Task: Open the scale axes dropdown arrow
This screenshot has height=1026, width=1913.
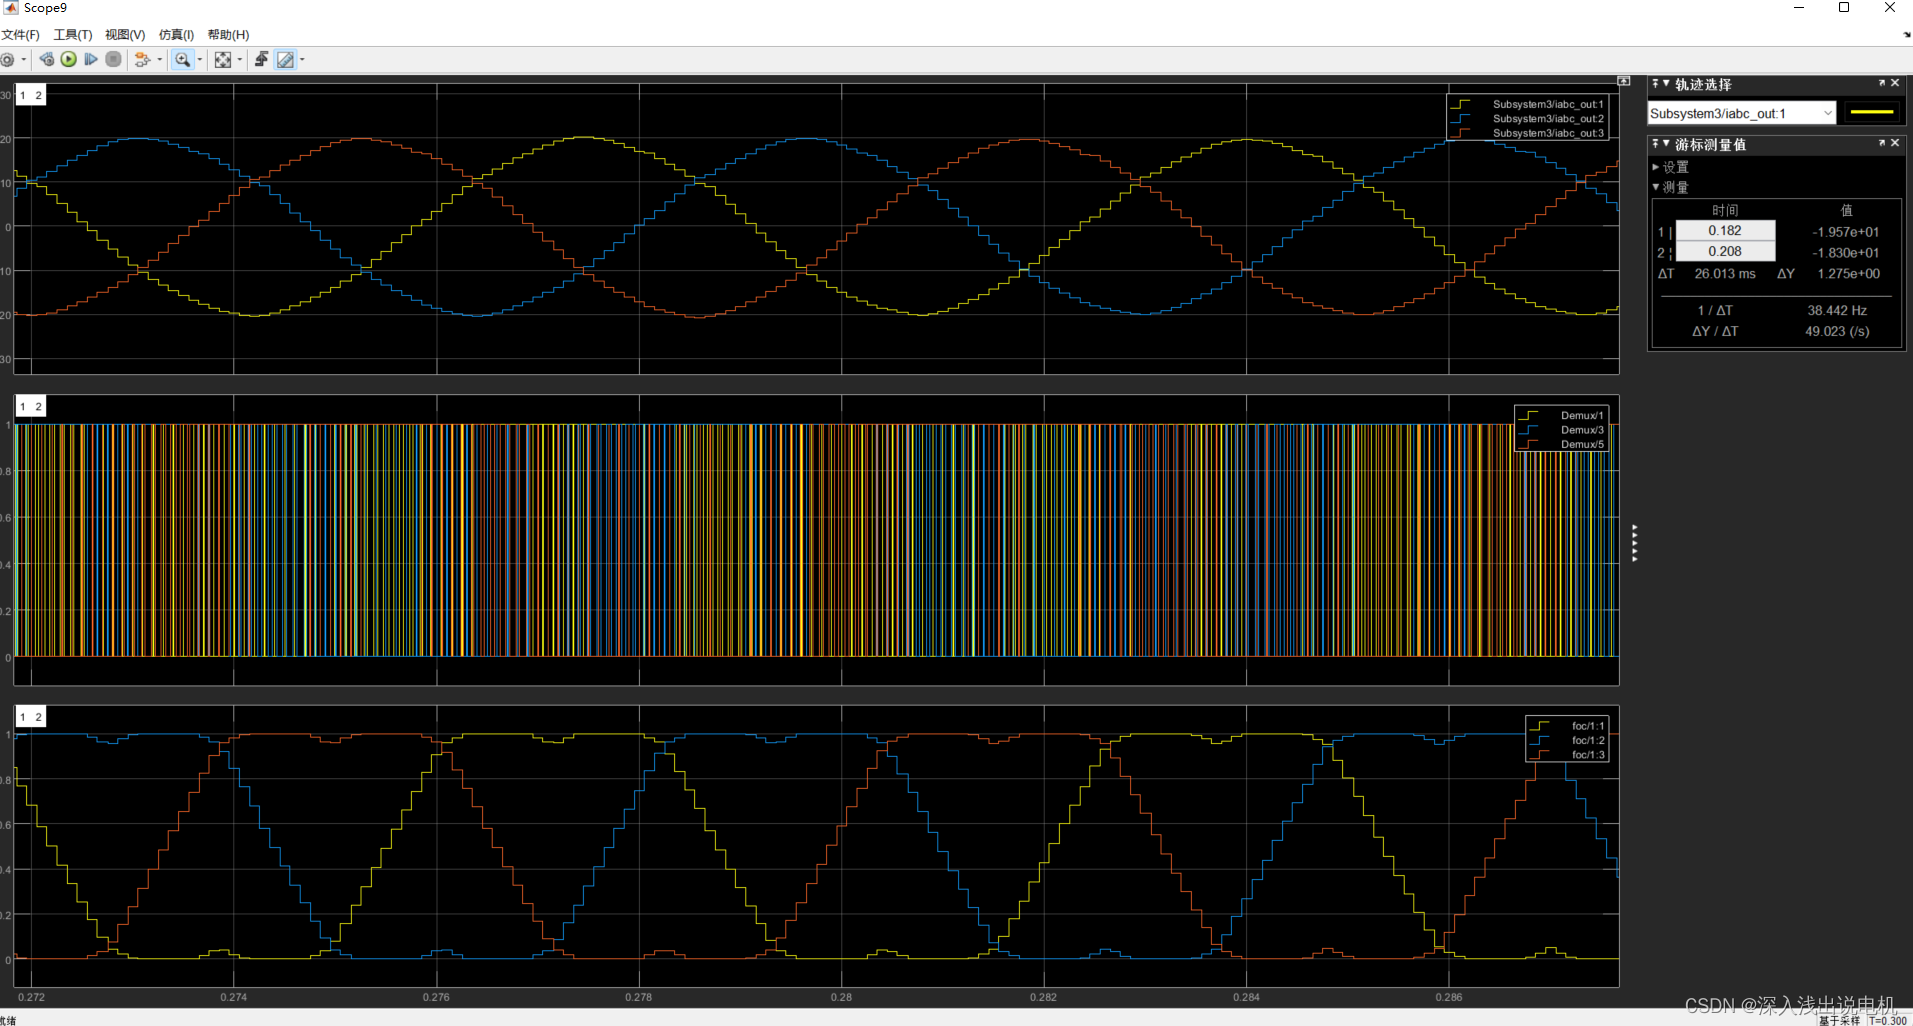Action: click(x=240, y=60)
